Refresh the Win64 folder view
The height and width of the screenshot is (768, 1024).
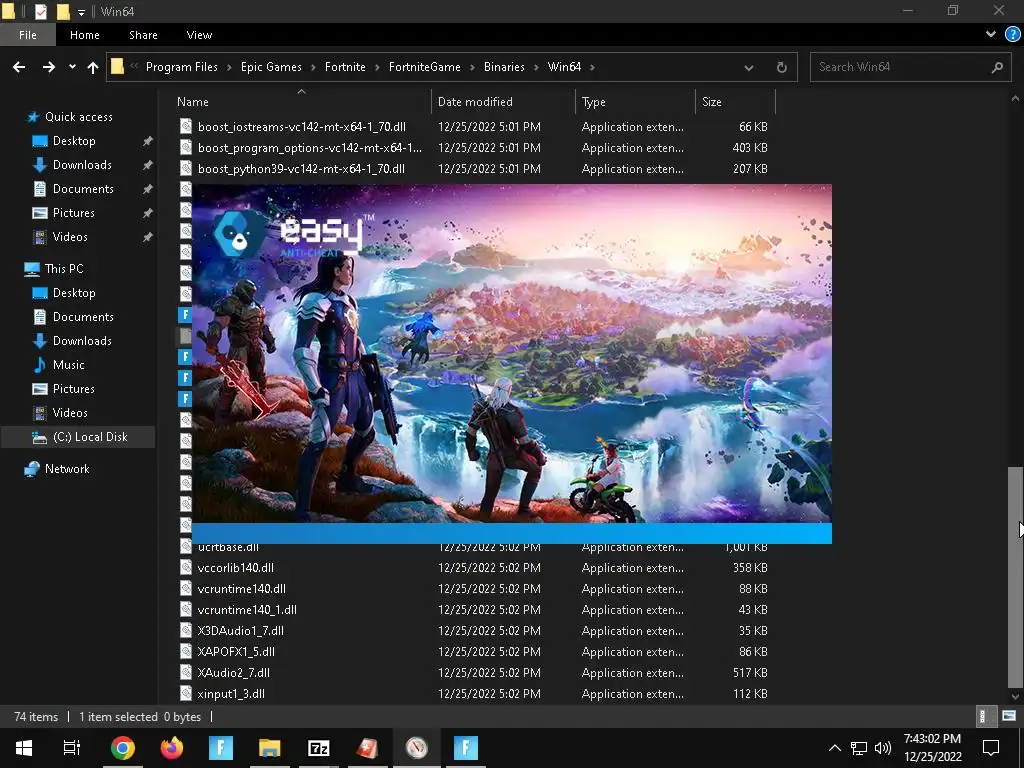pyautogui.click(x=781, y=67)
